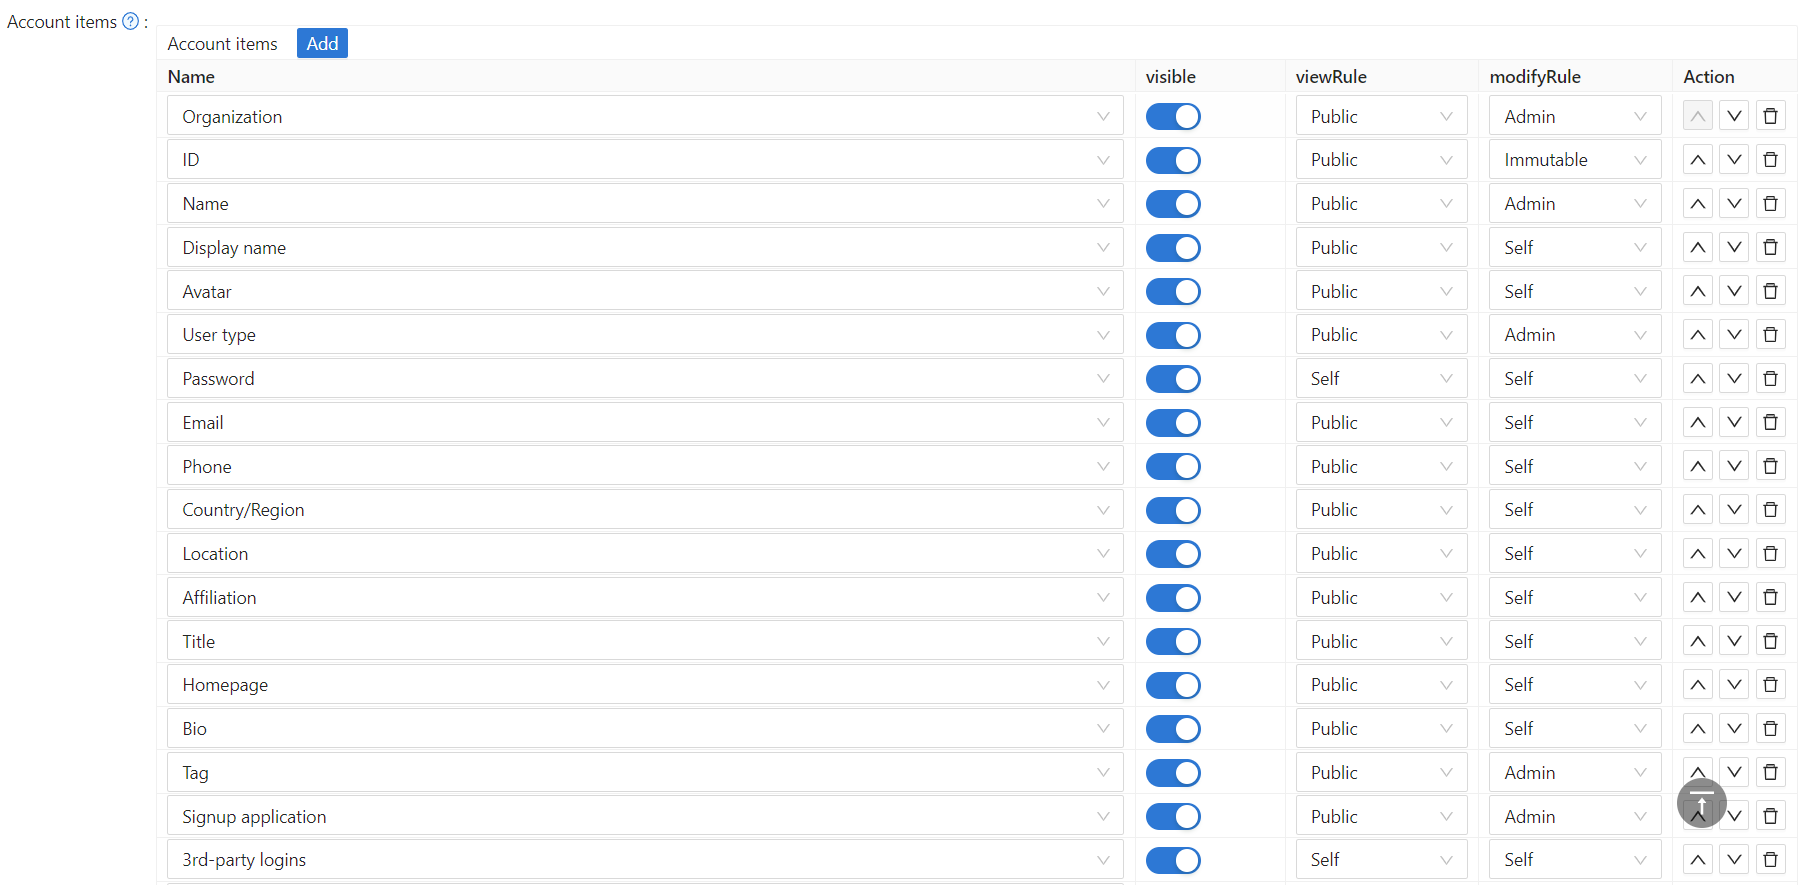Open the viewRule dropdown for Password
Screen dimensions: 1803x885
click(x=1380, y=379)
